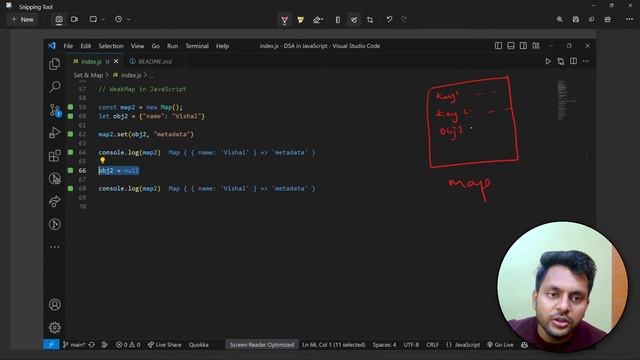Click Live Share in status bar

pyautogui.click(x=164, y=345)
